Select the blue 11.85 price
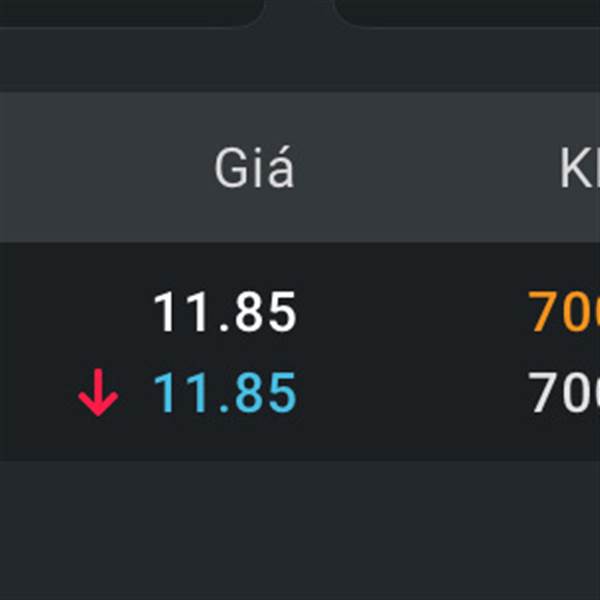 click(x=225, y=395)
